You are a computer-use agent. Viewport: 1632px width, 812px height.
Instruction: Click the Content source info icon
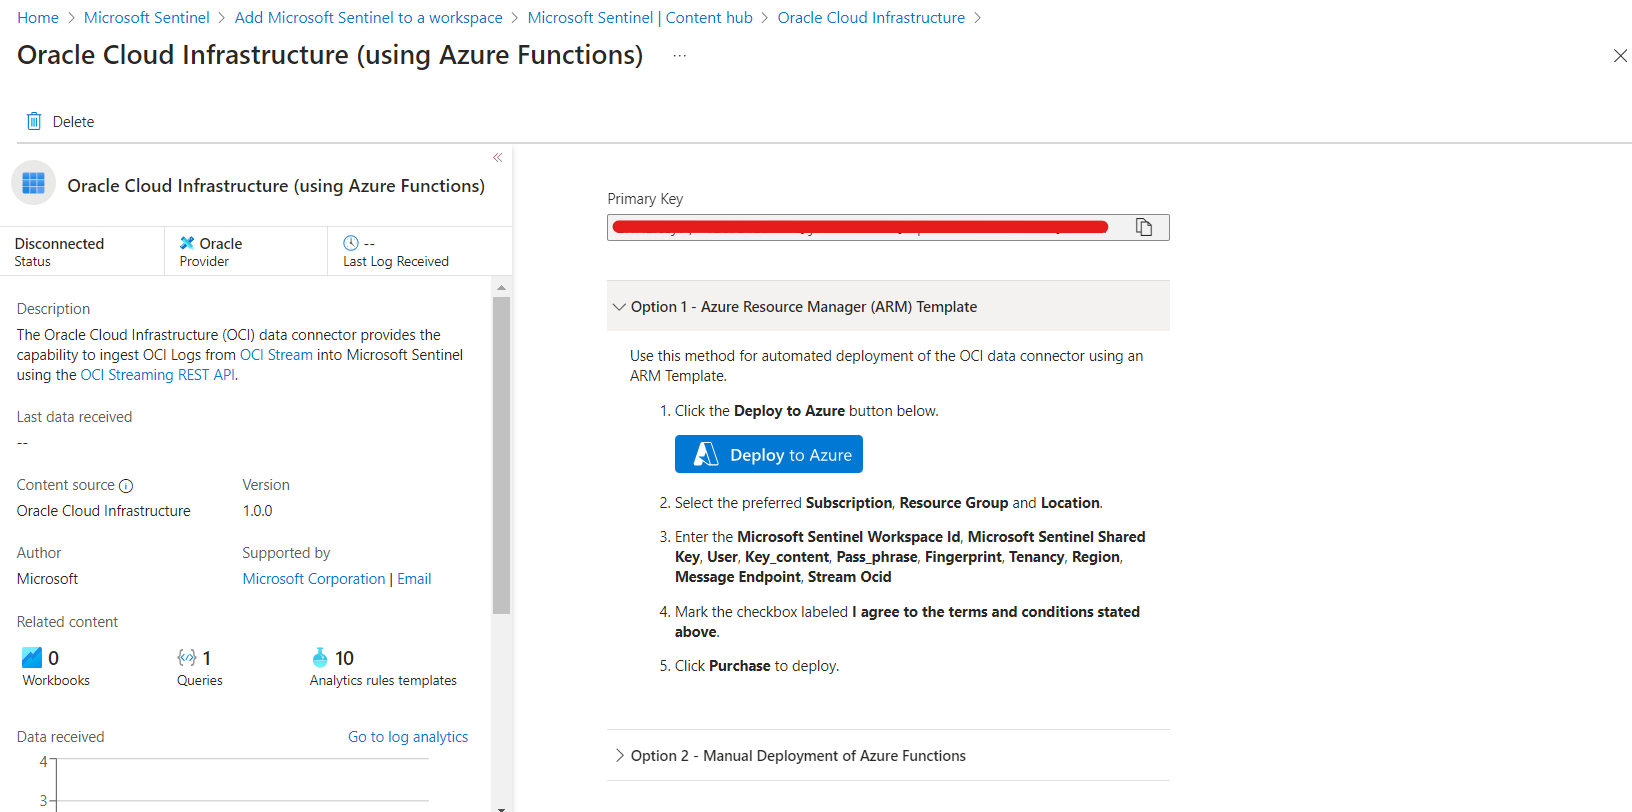[x=126, y=486]
